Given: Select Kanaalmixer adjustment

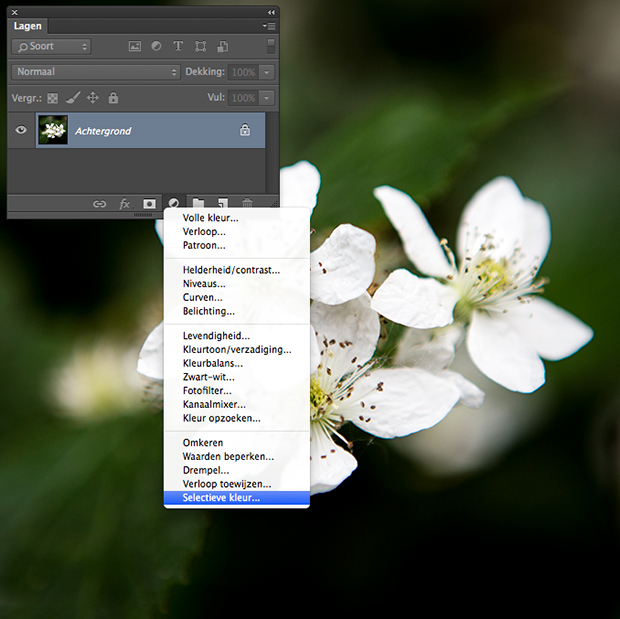Looking at the screenshot, I should point(236,404).
